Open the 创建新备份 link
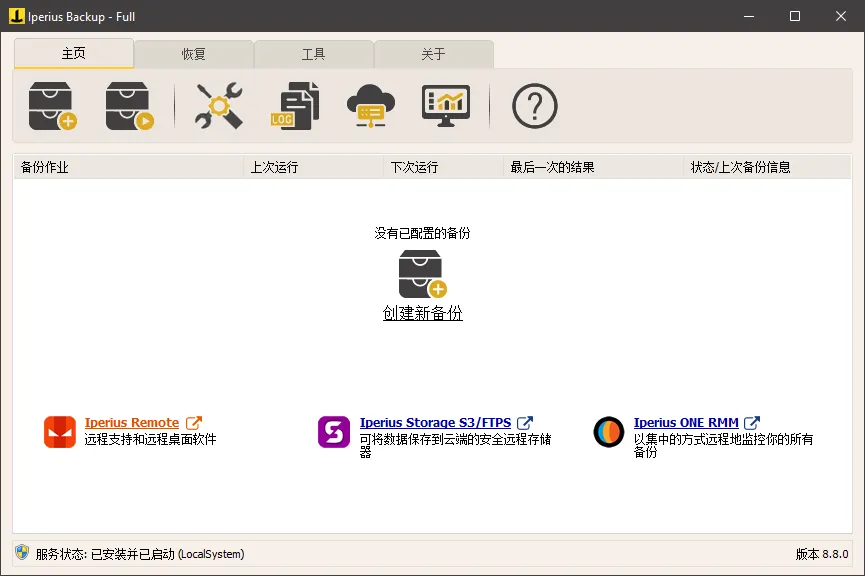865x576 pixels. [x=421, y=312]
